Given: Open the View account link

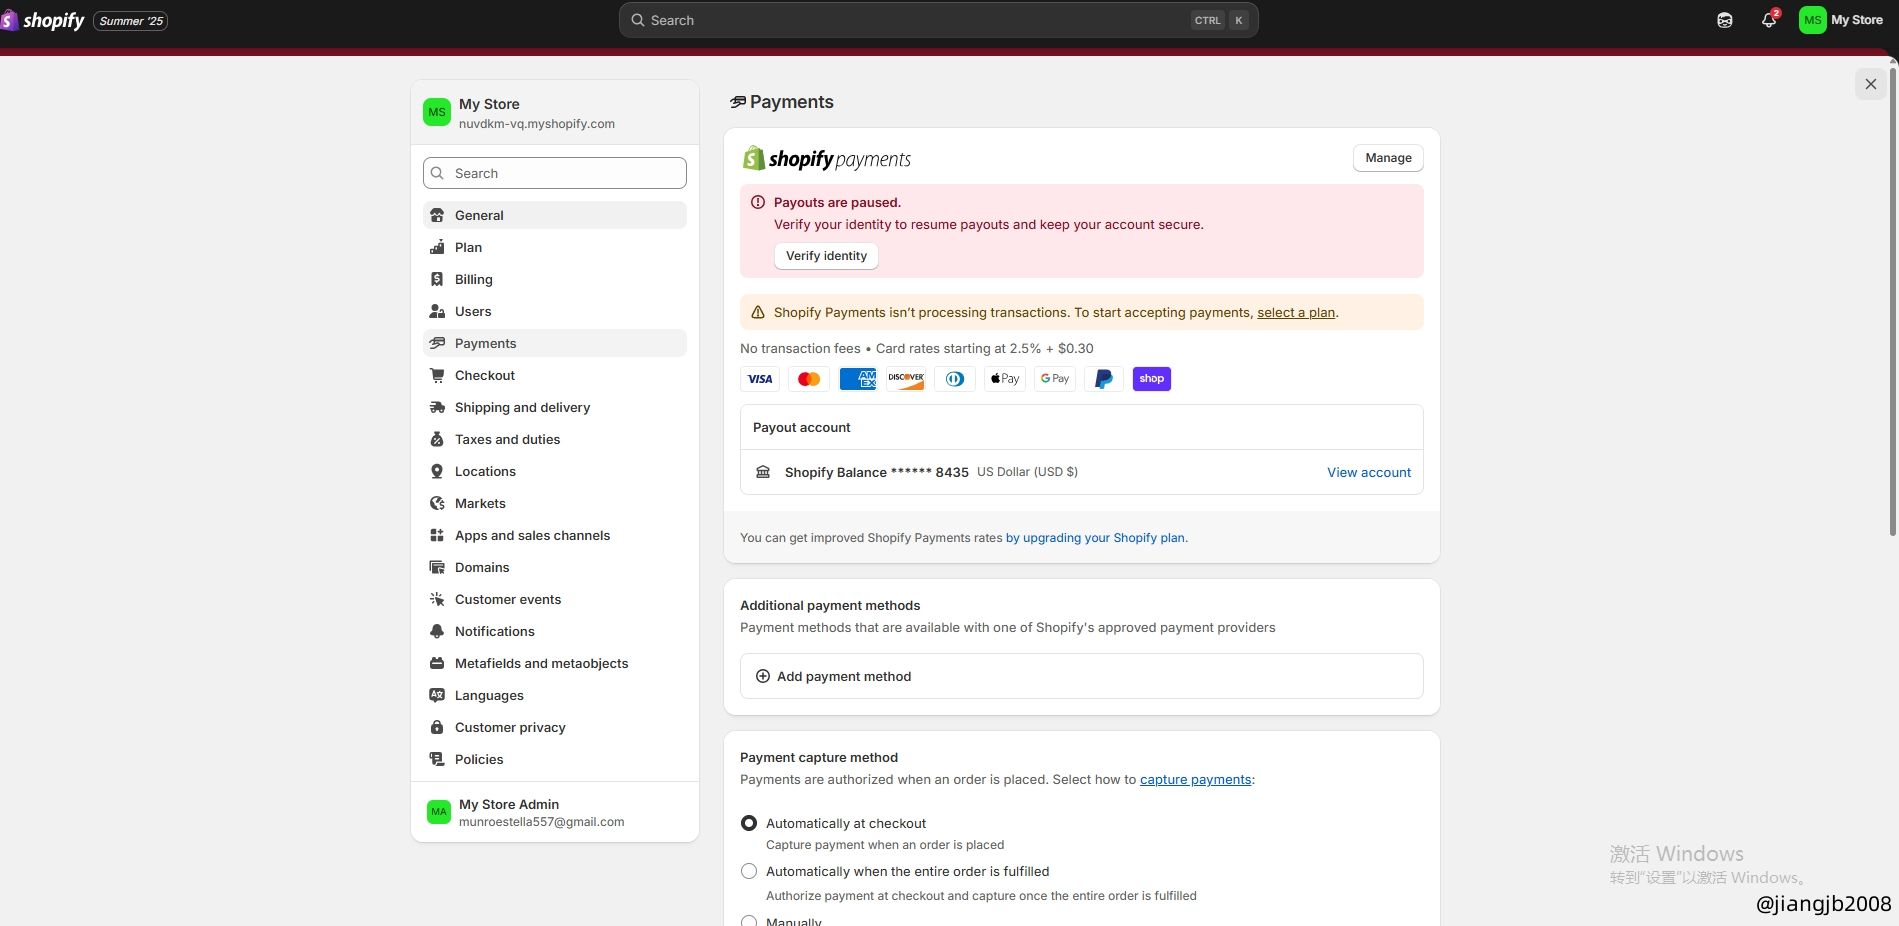Looking at the screenshot, I should tap(1368, 472).
